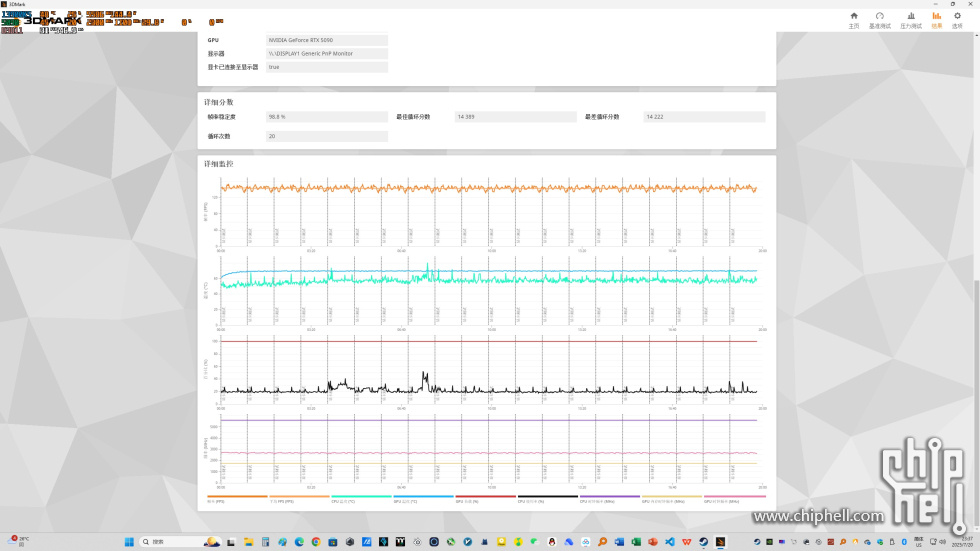Click the 详细监控 section heading

219,164
